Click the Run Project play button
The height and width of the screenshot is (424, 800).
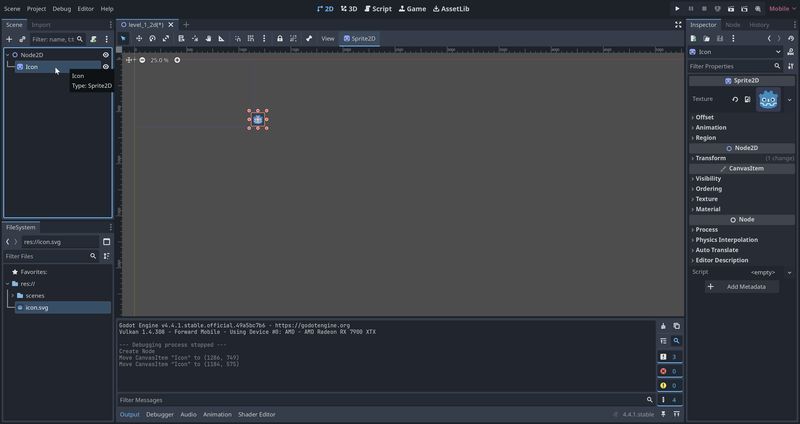(x=677, y=8)
